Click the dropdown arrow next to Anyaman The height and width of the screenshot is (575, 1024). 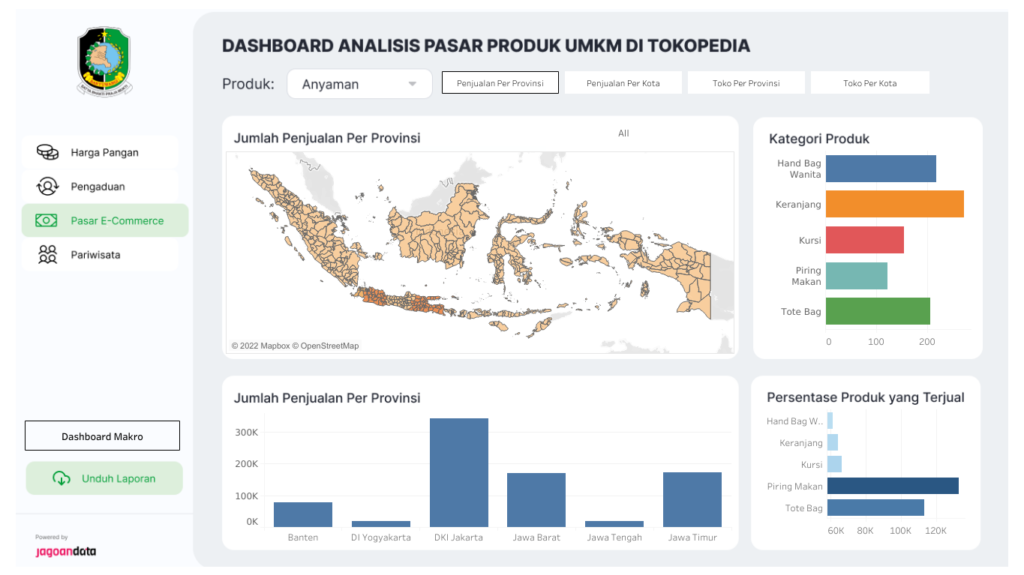point(412,84)
